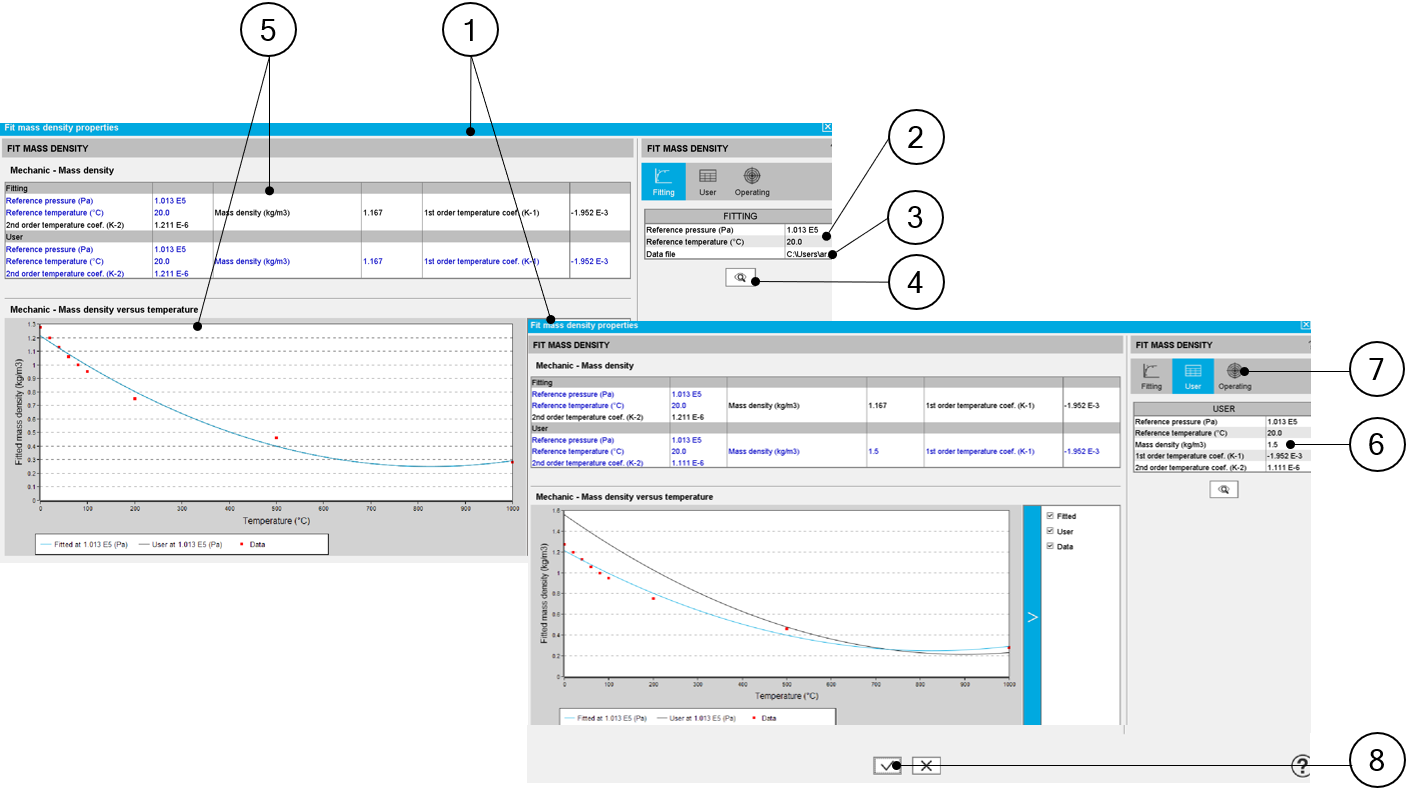Screen dimensions: 1414x796
Task: Cancel using the X button beside checkmark
Action: click(926, 766)
